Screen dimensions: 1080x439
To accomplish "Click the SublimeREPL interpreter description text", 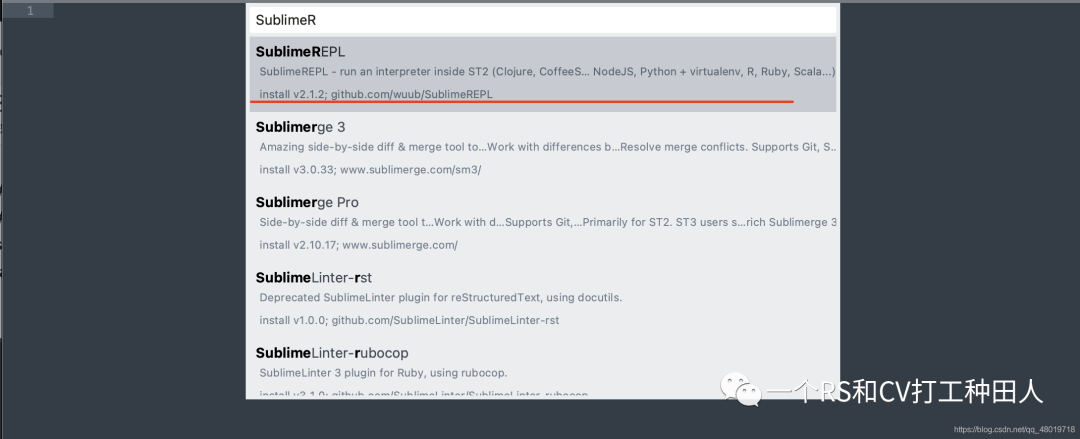I will point(546,72).
